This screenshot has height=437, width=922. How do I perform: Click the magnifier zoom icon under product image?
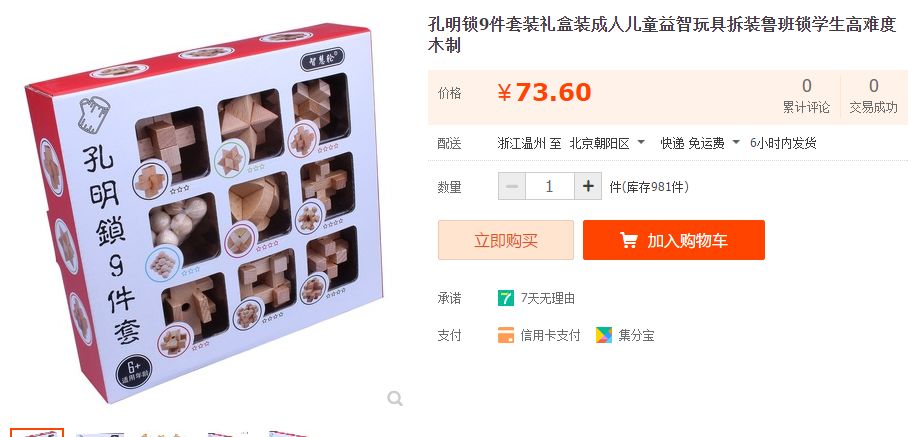[395, 399]
